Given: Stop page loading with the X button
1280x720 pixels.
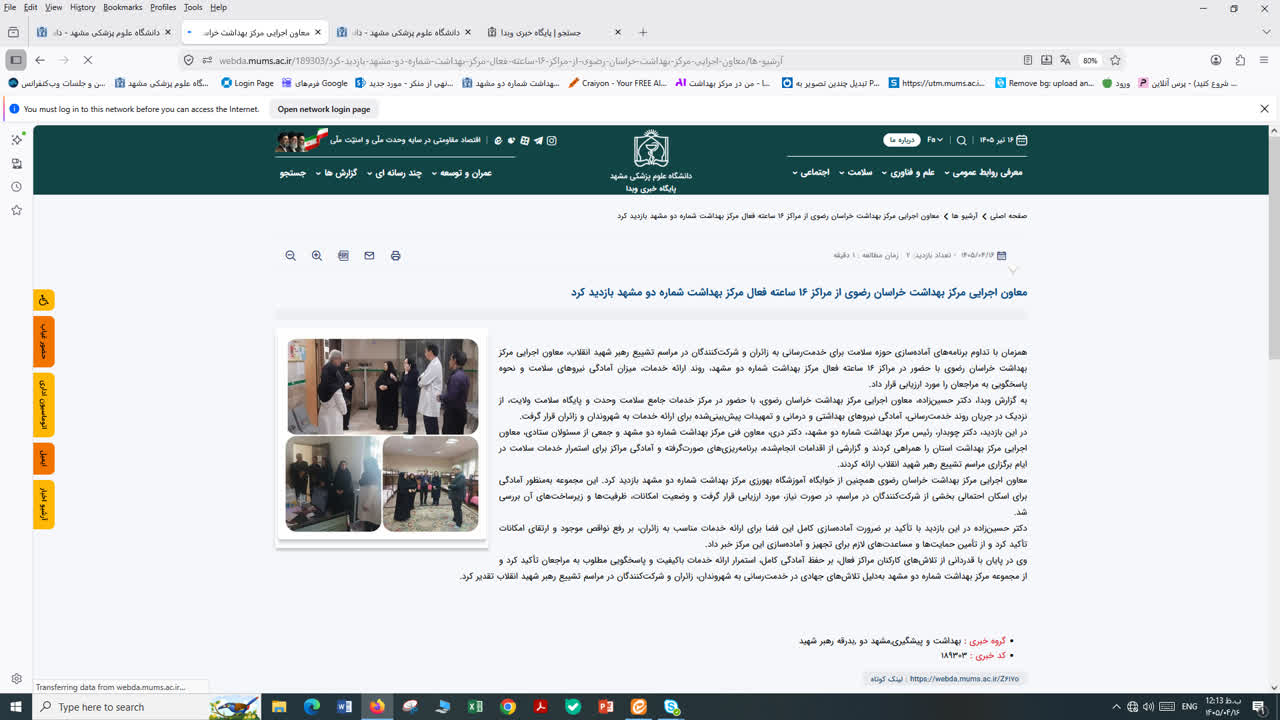Looking at the screenshot, I should [87, 60].
